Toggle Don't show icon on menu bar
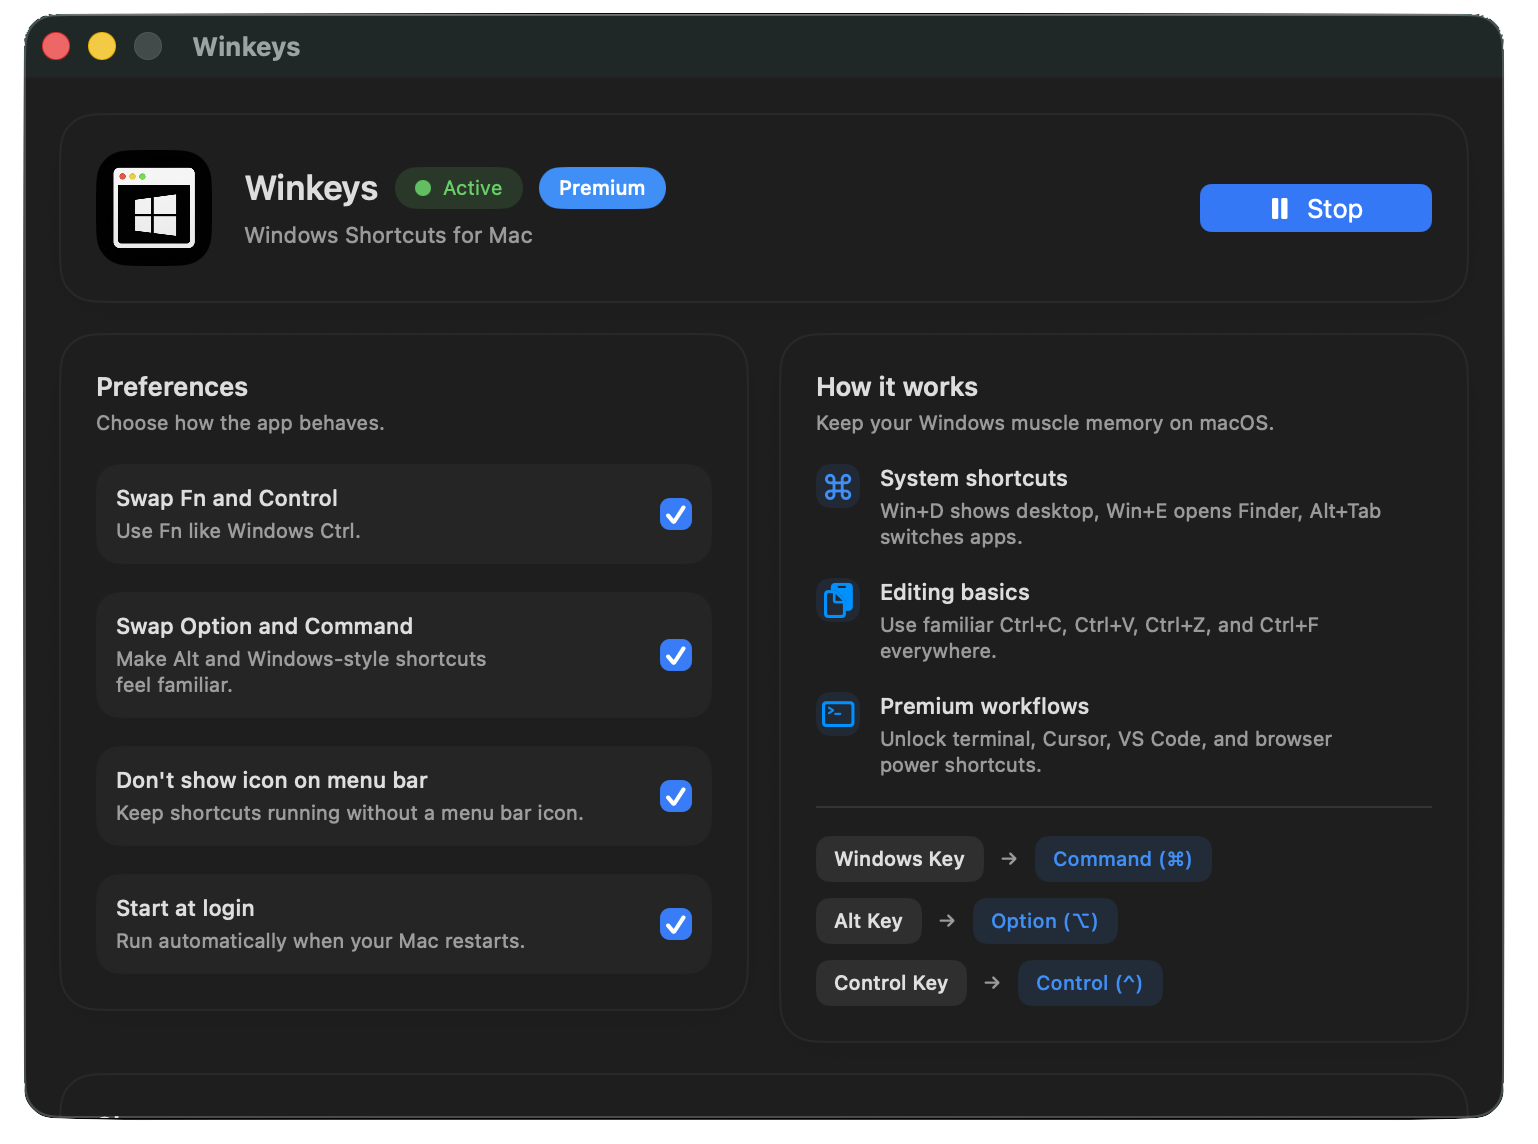The image size is (1538, 1144). tap(676, 796)
